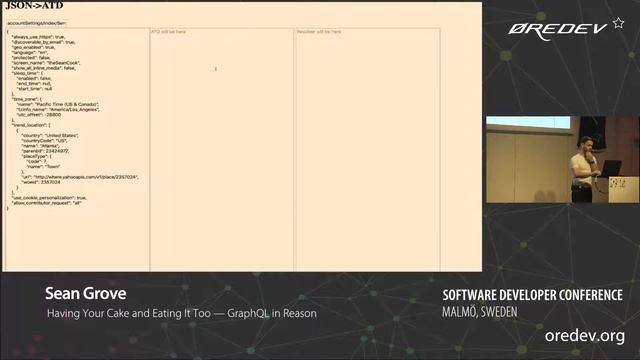Click the "utc_offset": -28800 line
The width and height of the screenshot is (640, 360).
point(39,115)
